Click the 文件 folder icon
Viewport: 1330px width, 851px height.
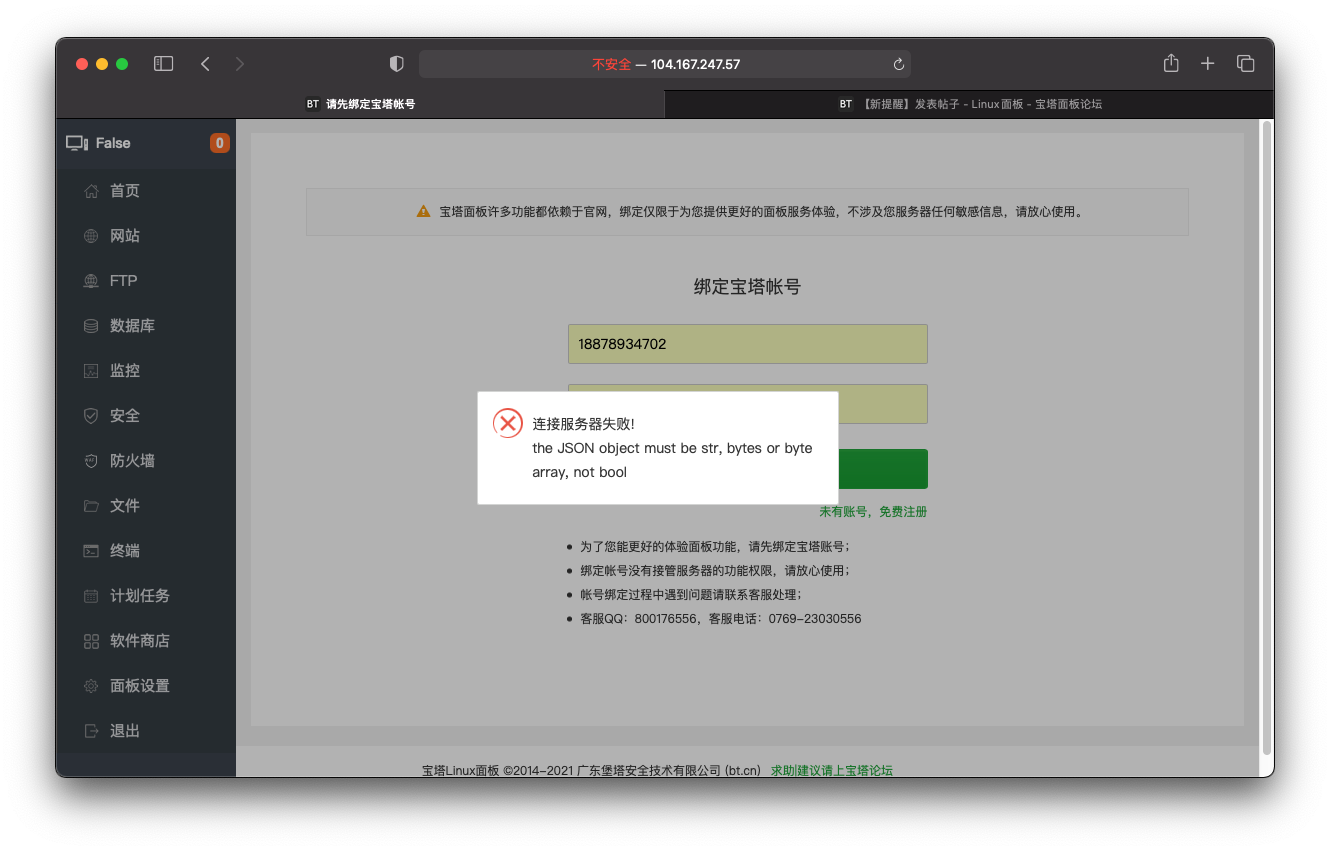92,506
